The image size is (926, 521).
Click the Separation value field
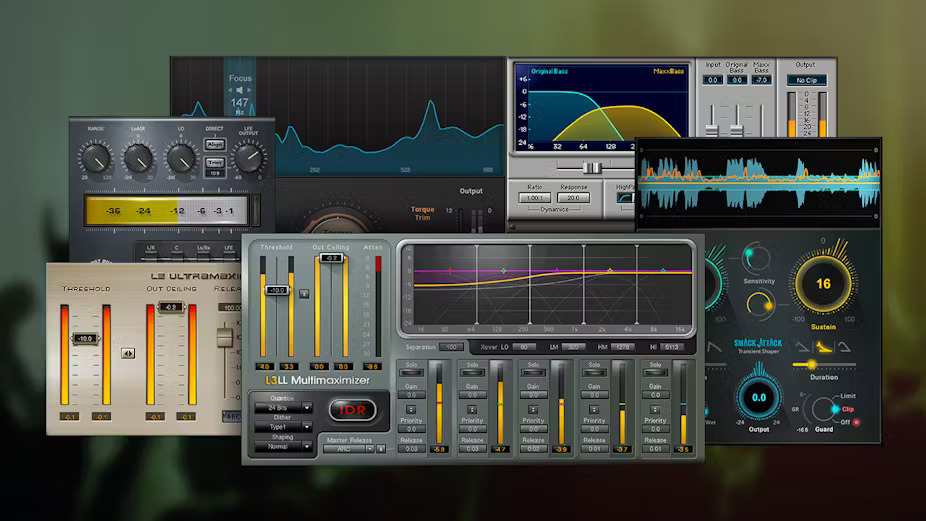pos(452,347)
